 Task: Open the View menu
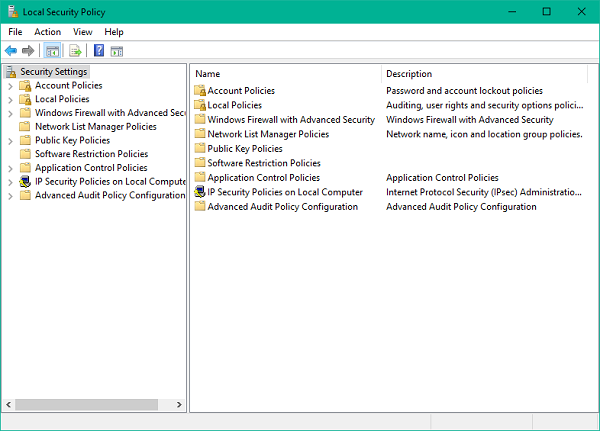(82, 32)
